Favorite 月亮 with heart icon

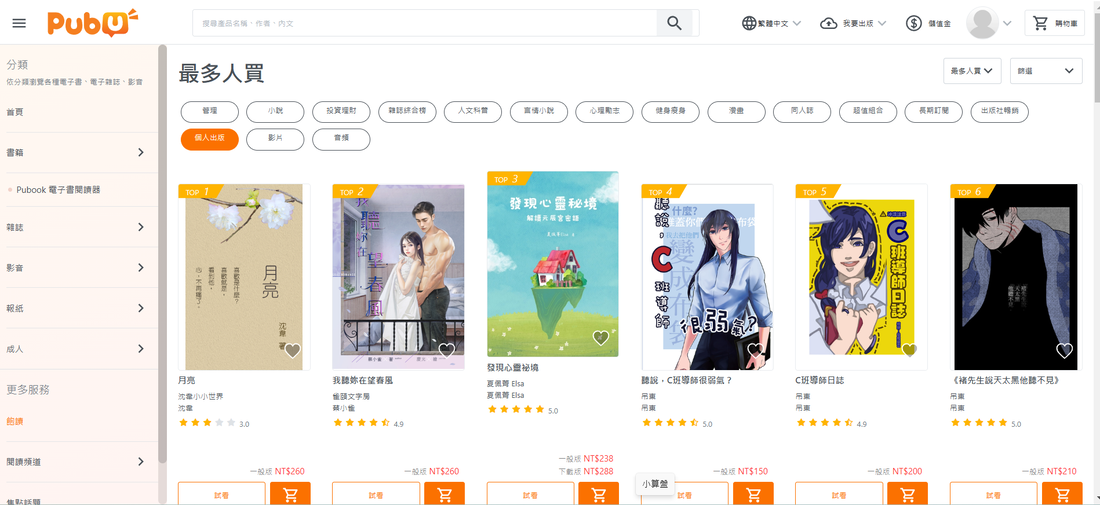293,351
